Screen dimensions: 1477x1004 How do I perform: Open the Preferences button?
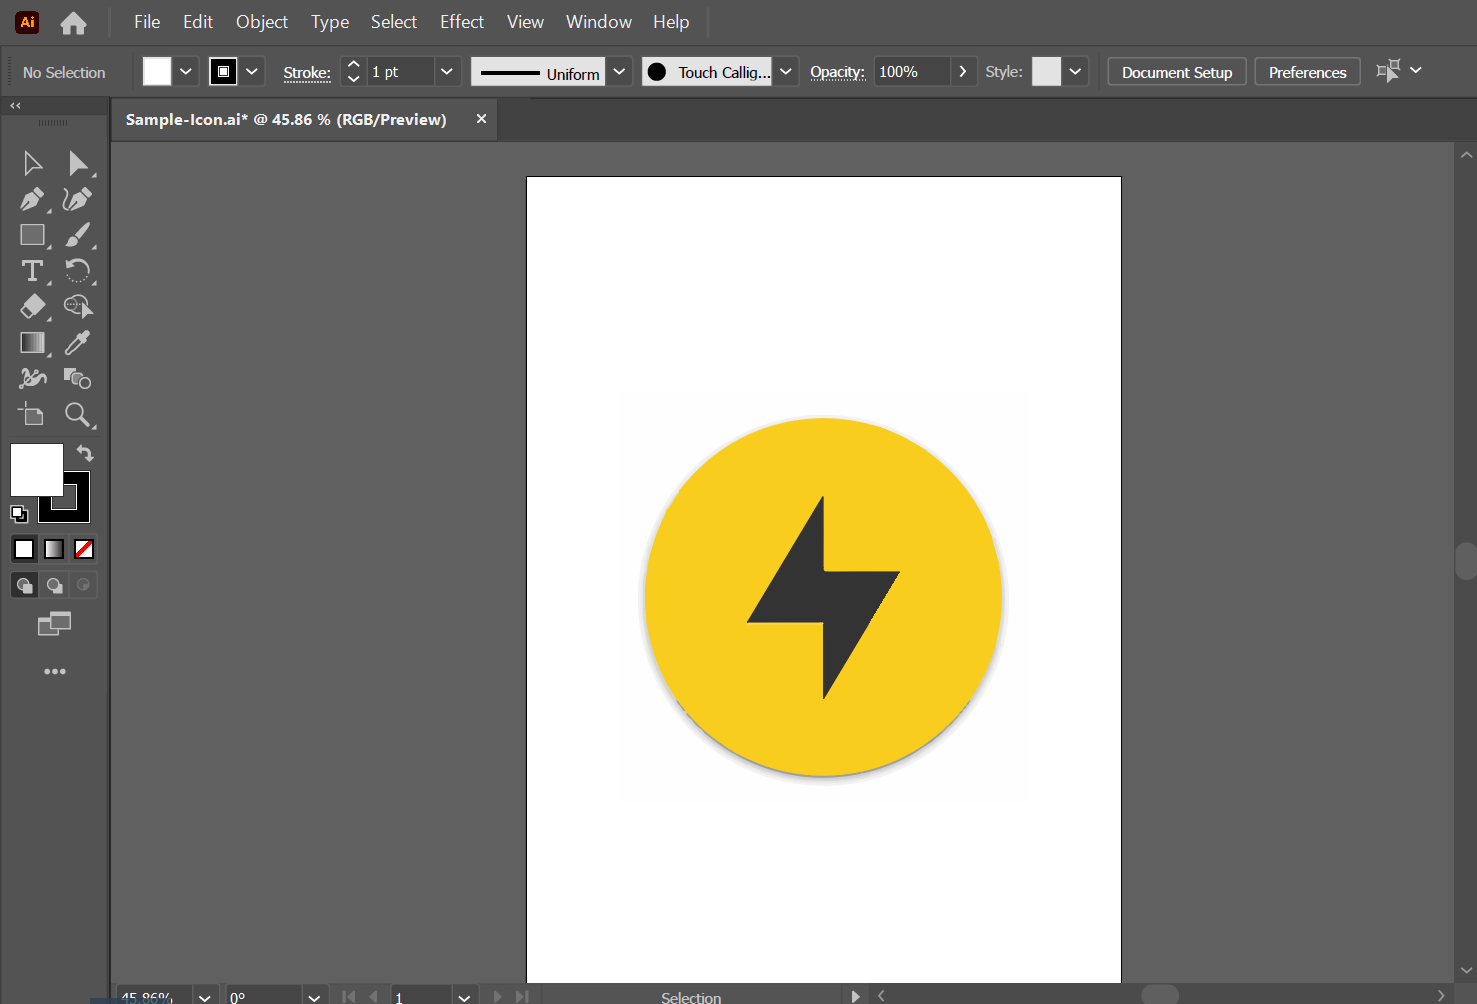click(x=1306, y=72)
